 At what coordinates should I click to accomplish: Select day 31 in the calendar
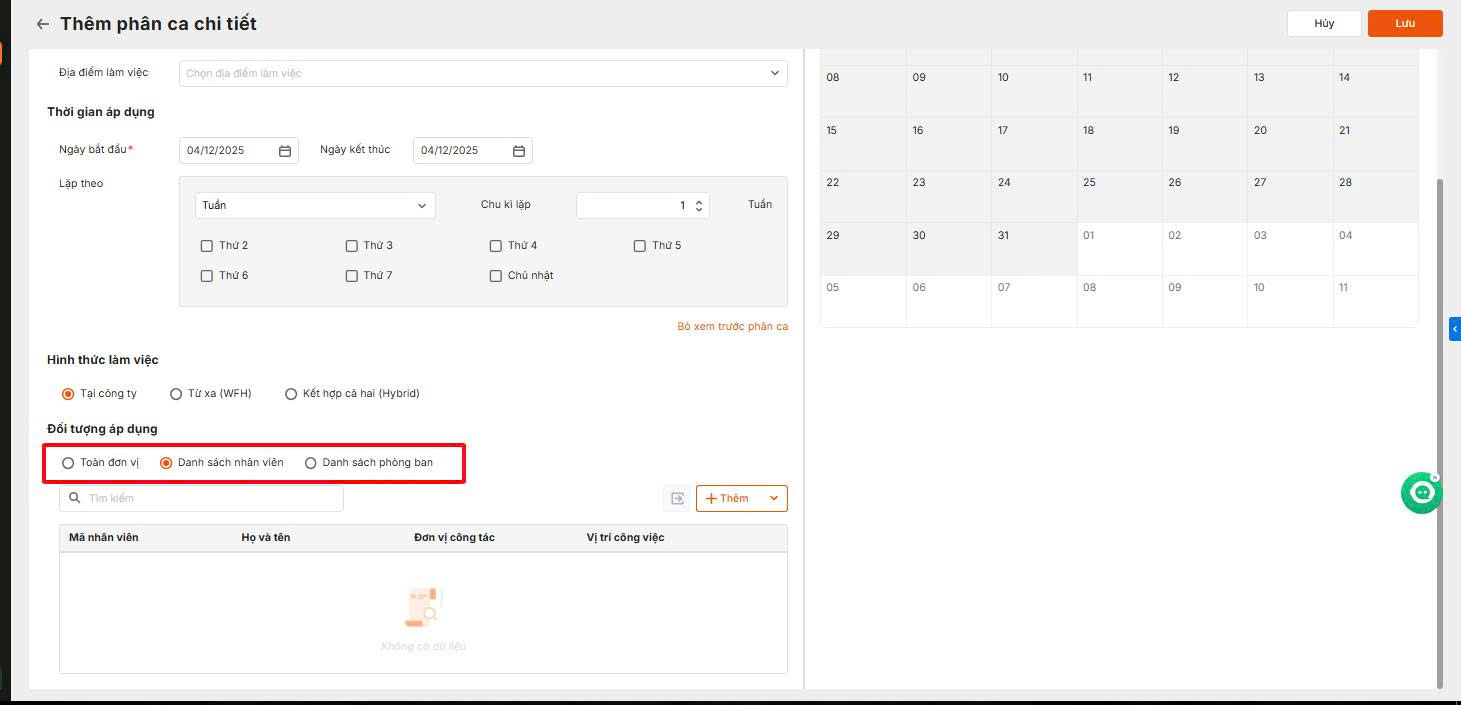1034,249
